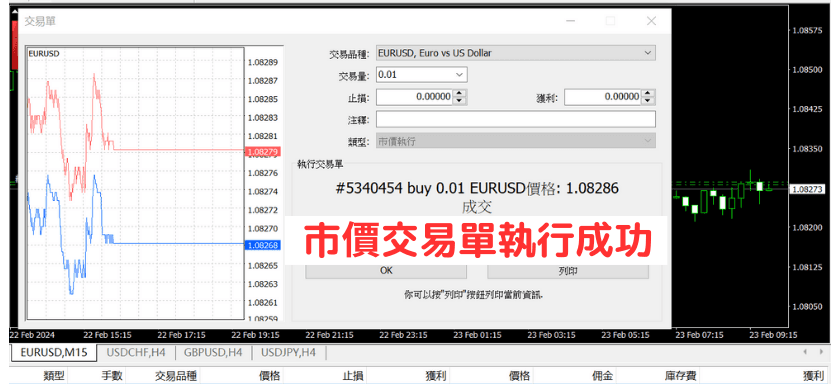
Task: Switch to the GBPUSD,H4 chart tab
Action: [x=213, y=352]
